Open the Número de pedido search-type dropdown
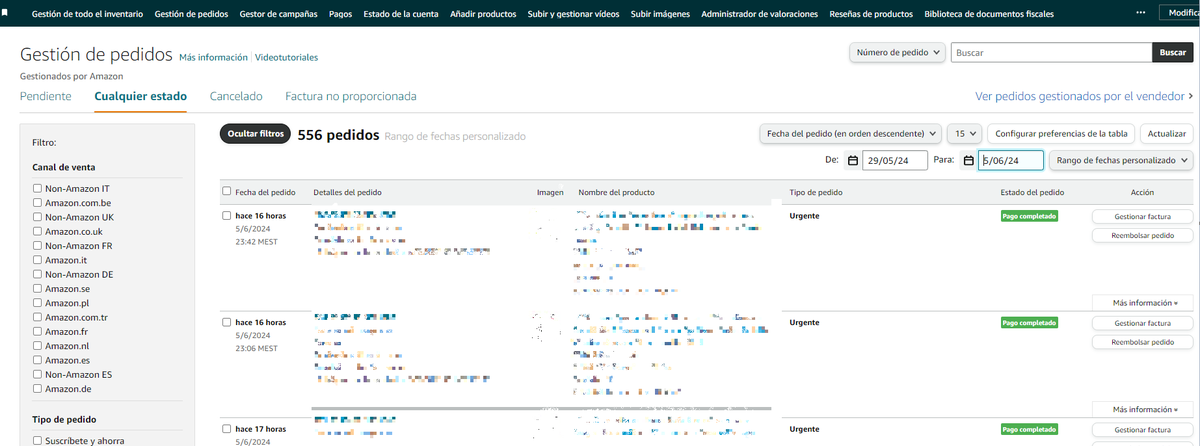Viewport: 1200px width, 446px height. 897,53
